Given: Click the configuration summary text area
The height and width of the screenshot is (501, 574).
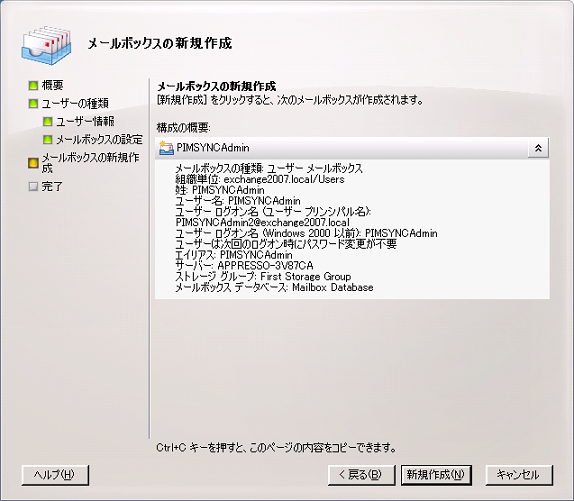Looking at the screenshot, I should [x=352, y=228].
